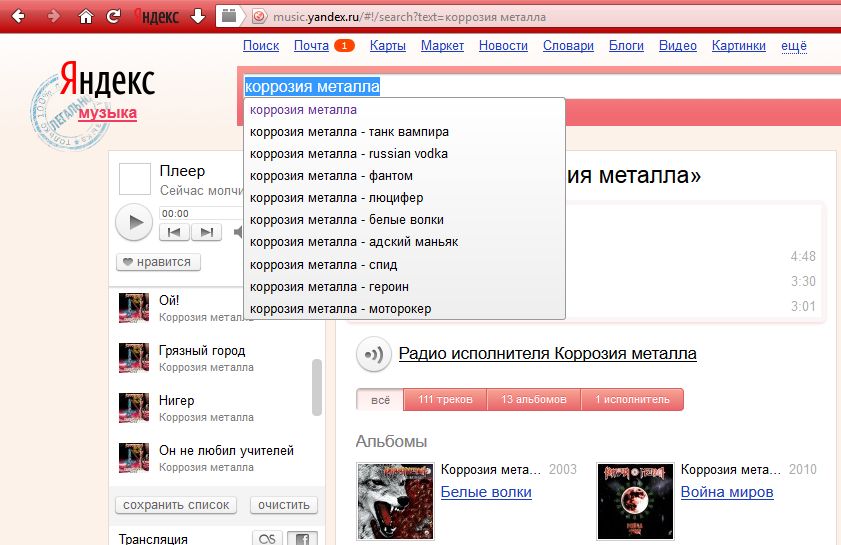This screenshot has width=841, height=545.
Task: Reload the page with the refresh icon
Action: point(113,16)
